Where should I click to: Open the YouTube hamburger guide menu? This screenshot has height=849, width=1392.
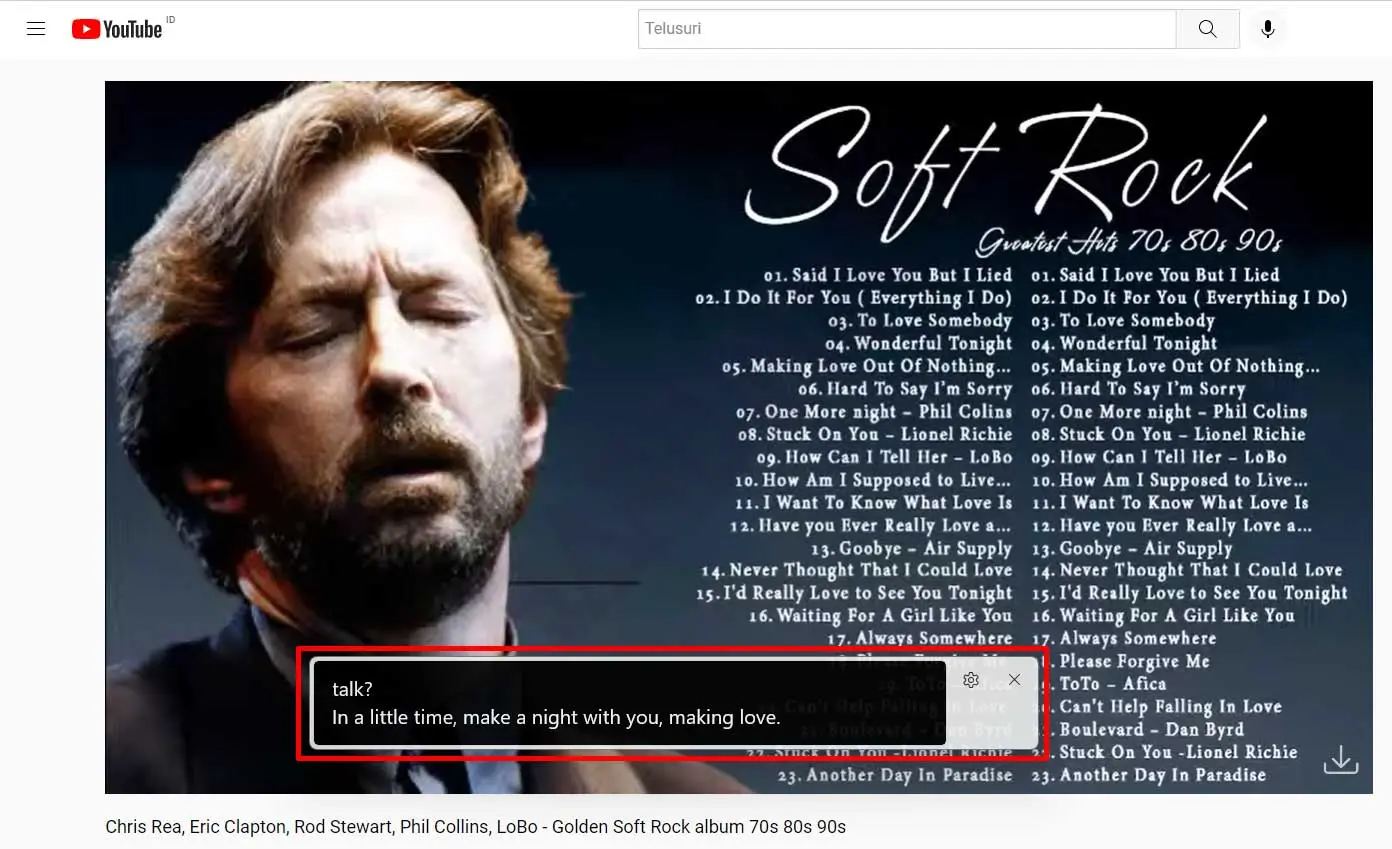coord(36,29)
